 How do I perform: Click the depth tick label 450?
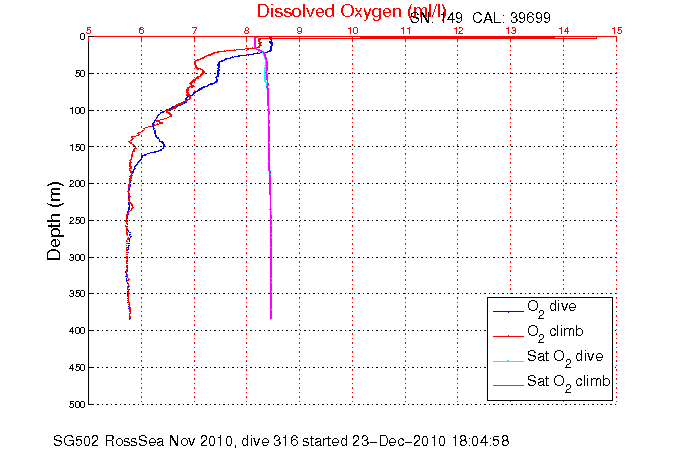[x=77, y=368]
